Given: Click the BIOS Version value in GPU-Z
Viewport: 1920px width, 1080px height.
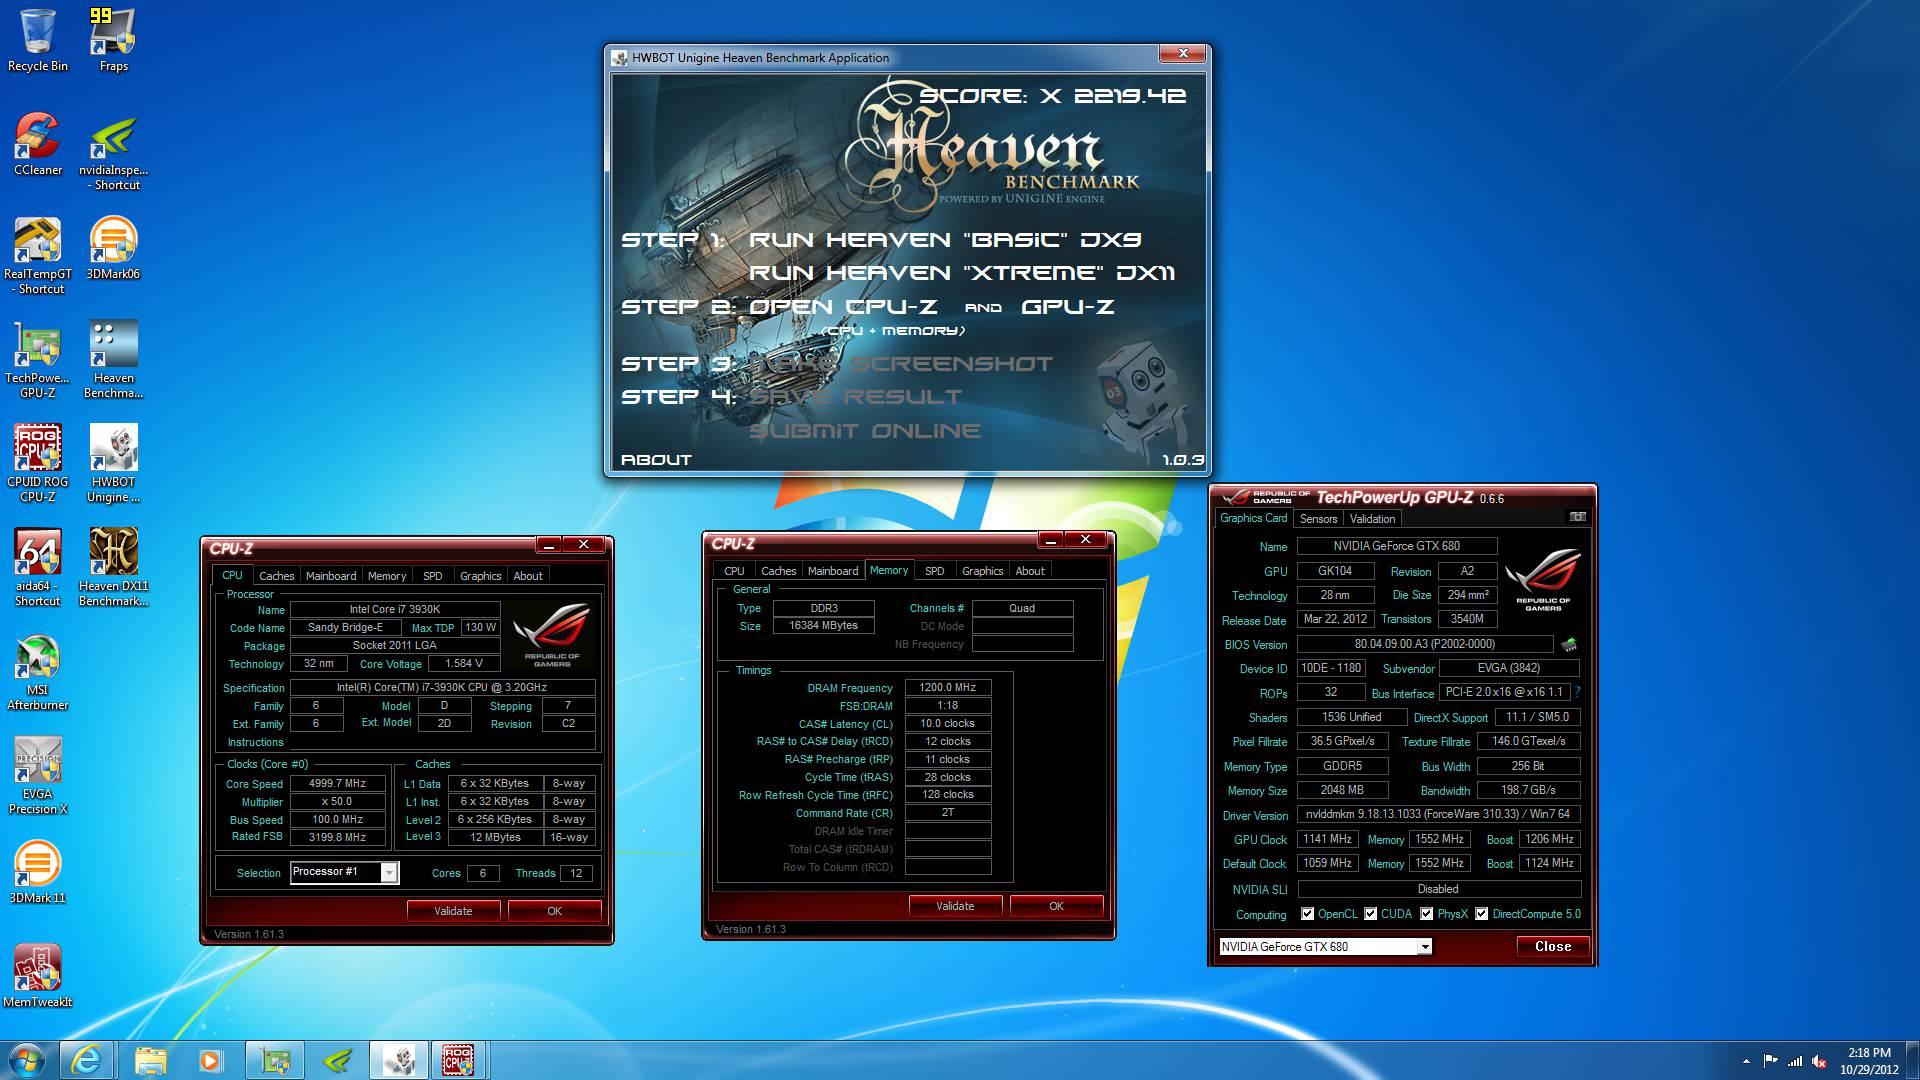Looking at the screenshot, I should point(1425,644).
